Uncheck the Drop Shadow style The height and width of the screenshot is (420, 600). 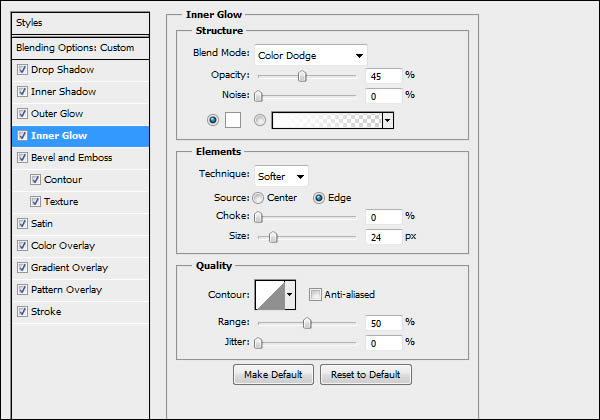(x=23, y=70)
